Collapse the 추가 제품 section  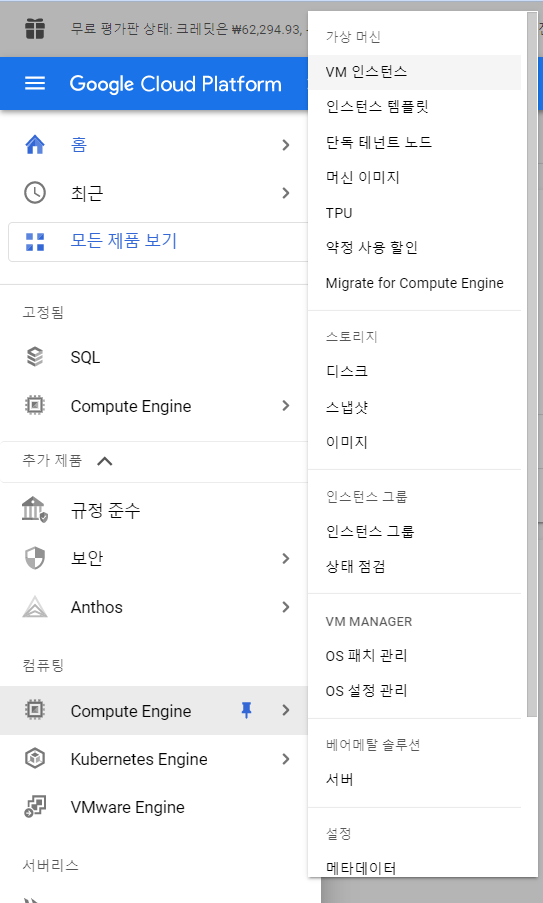pos(105,461)
